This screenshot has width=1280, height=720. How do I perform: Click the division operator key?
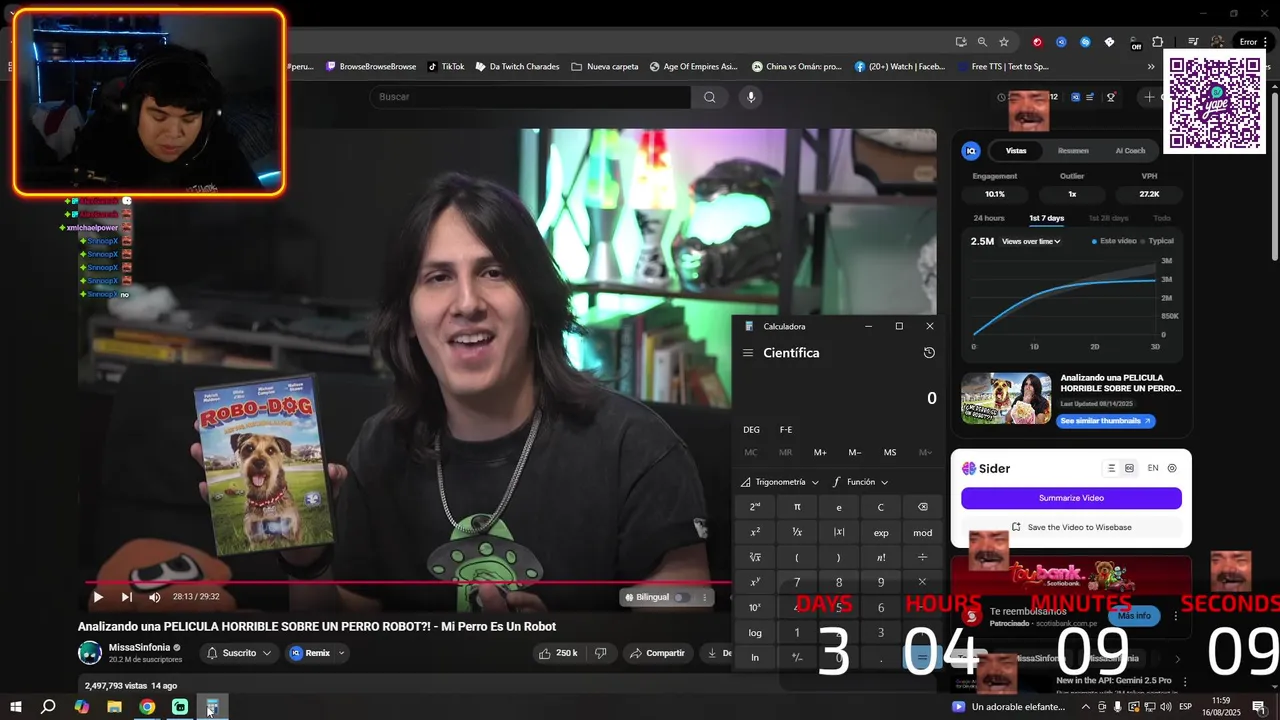923,557
